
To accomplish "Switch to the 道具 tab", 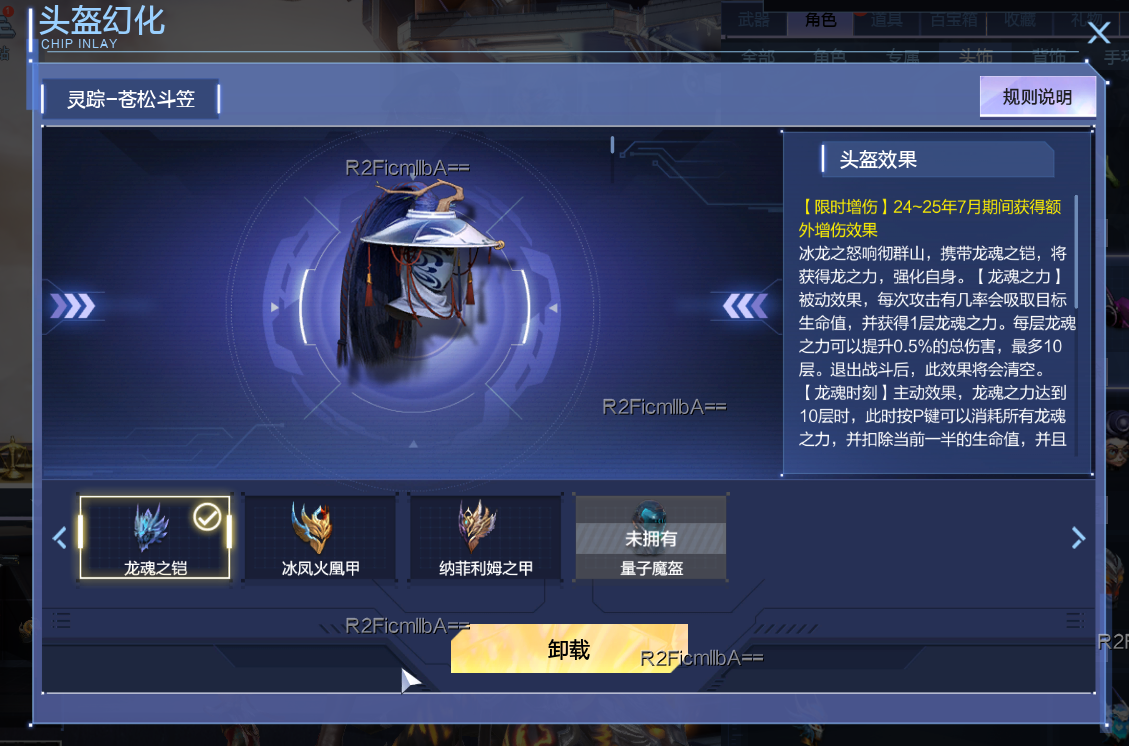I will [x=886, y=20].
